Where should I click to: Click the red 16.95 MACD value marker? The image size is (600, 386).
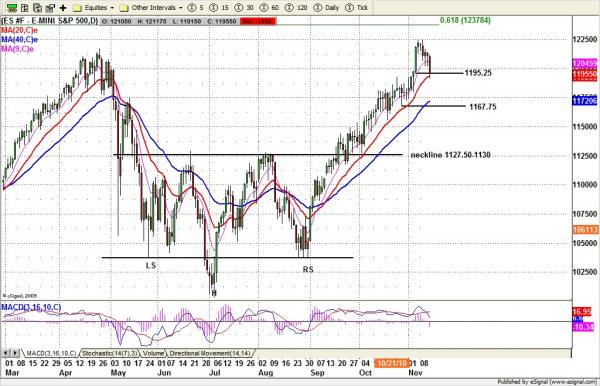tap(583, 312)
